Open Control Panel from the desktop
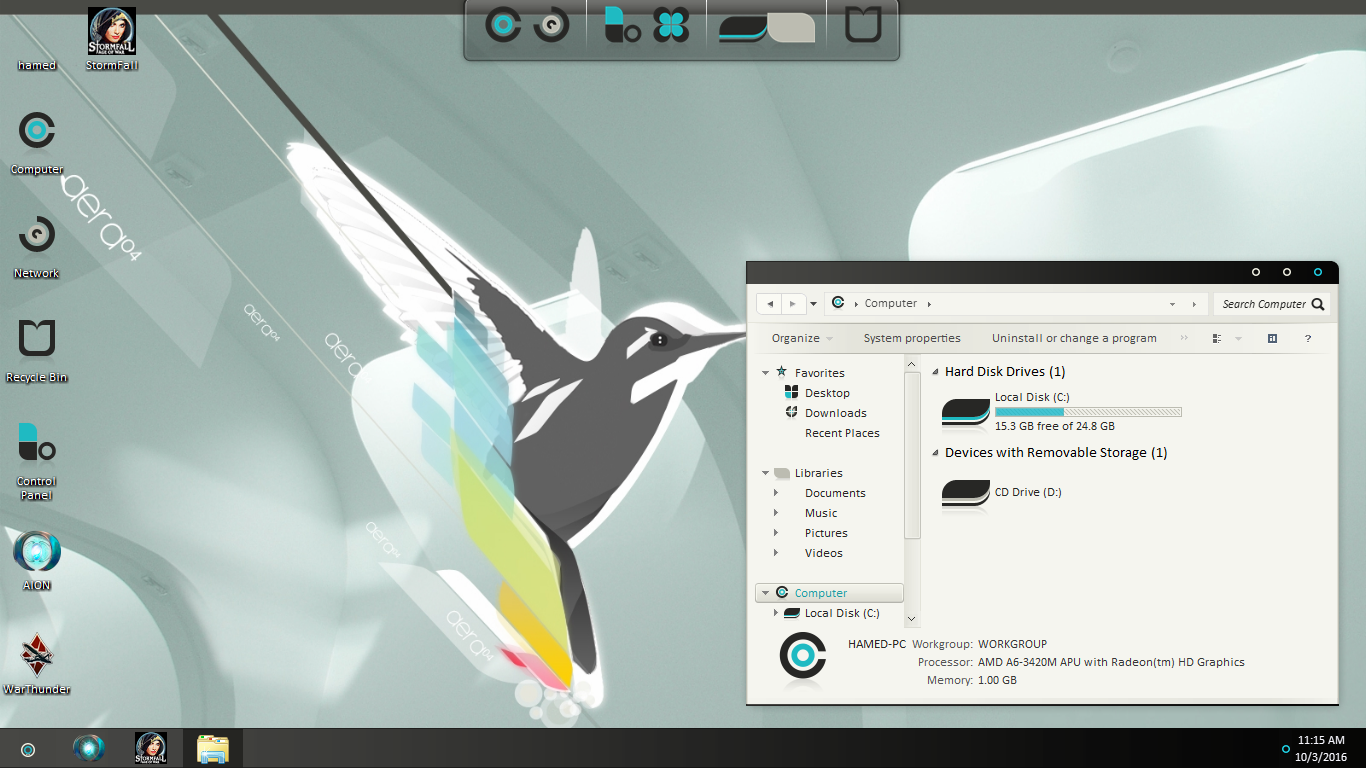The image size is (1366, 768). point(37,445)
